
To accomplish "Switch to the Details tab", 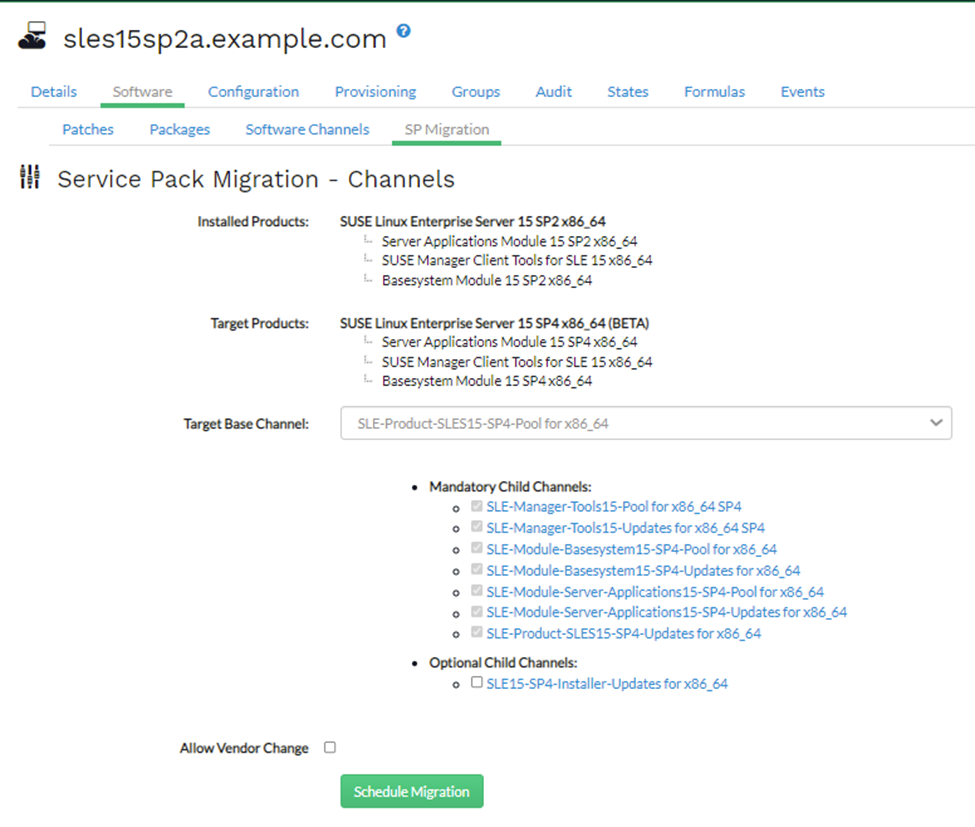I will [54, 91].
